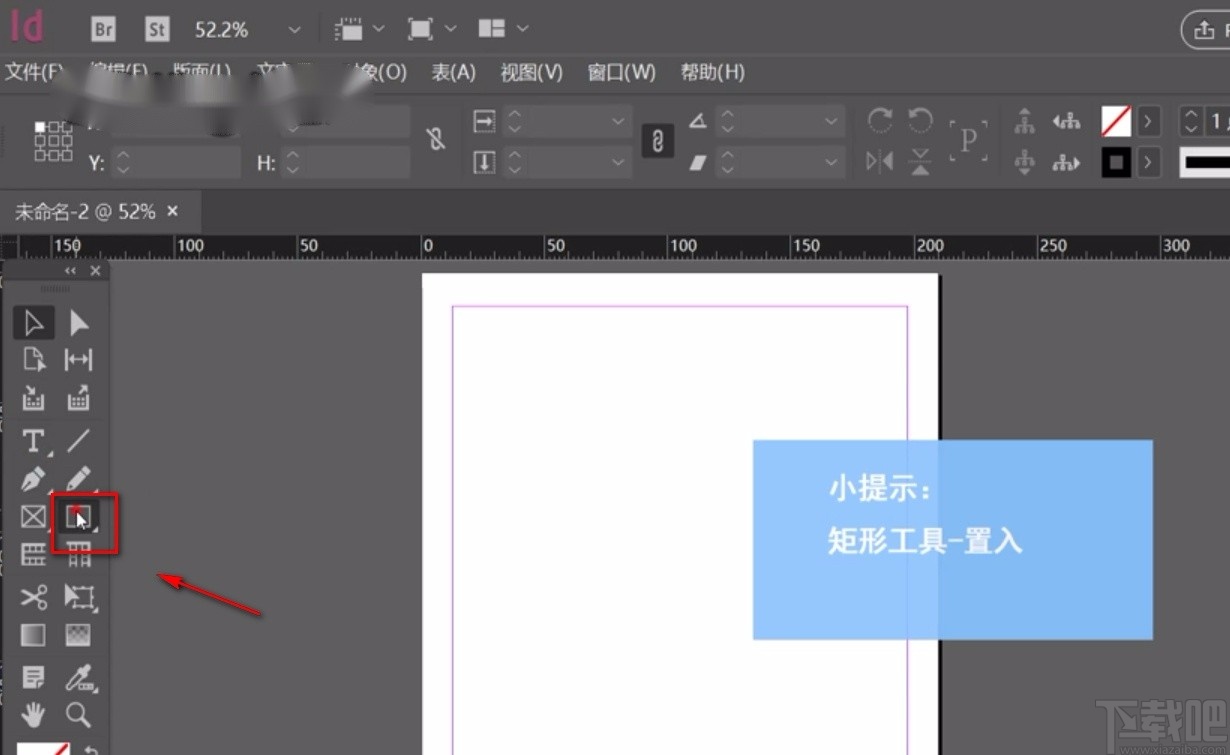This screenshot has width=1230, height=755.
Task: Close the 未命名-2 document tab
Action: [173, 211]
